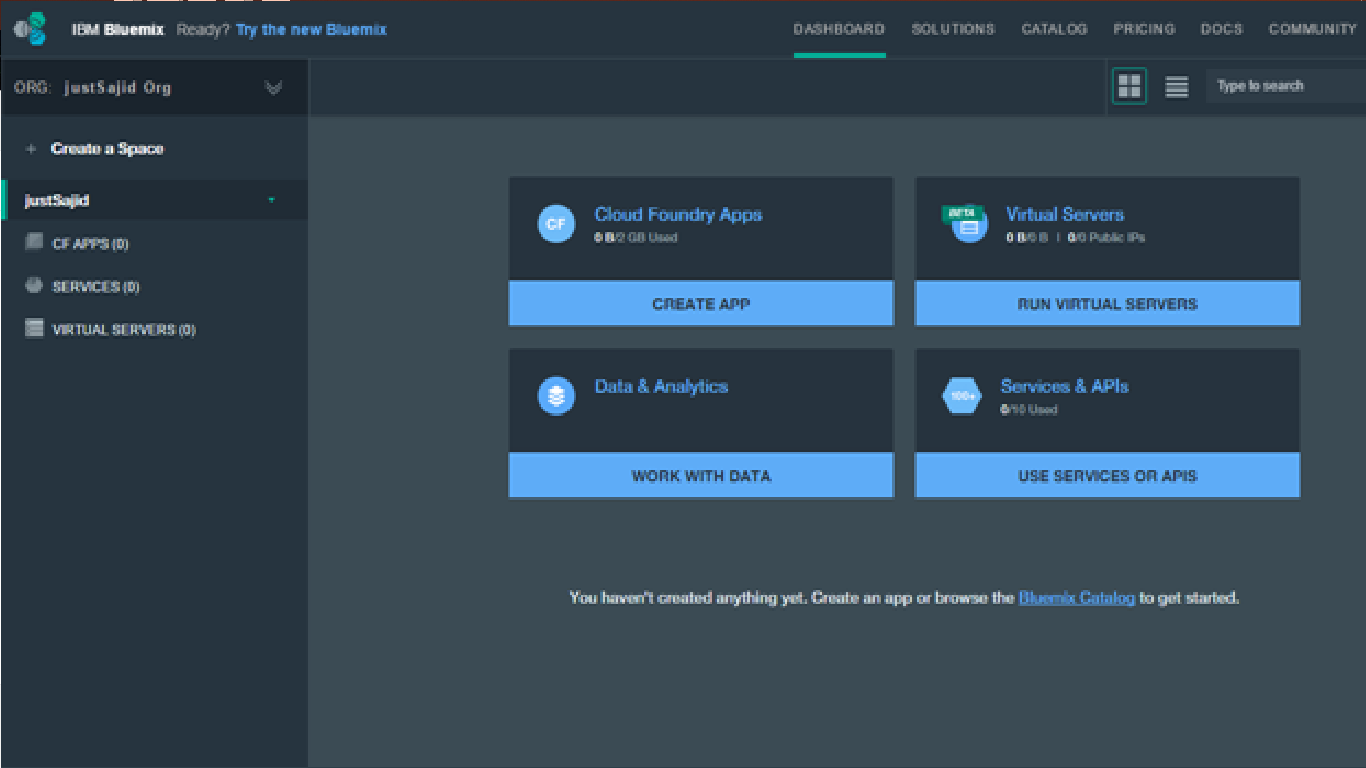Click the Services & APIs title
1366x768 pixels.
coord(1065,386)
